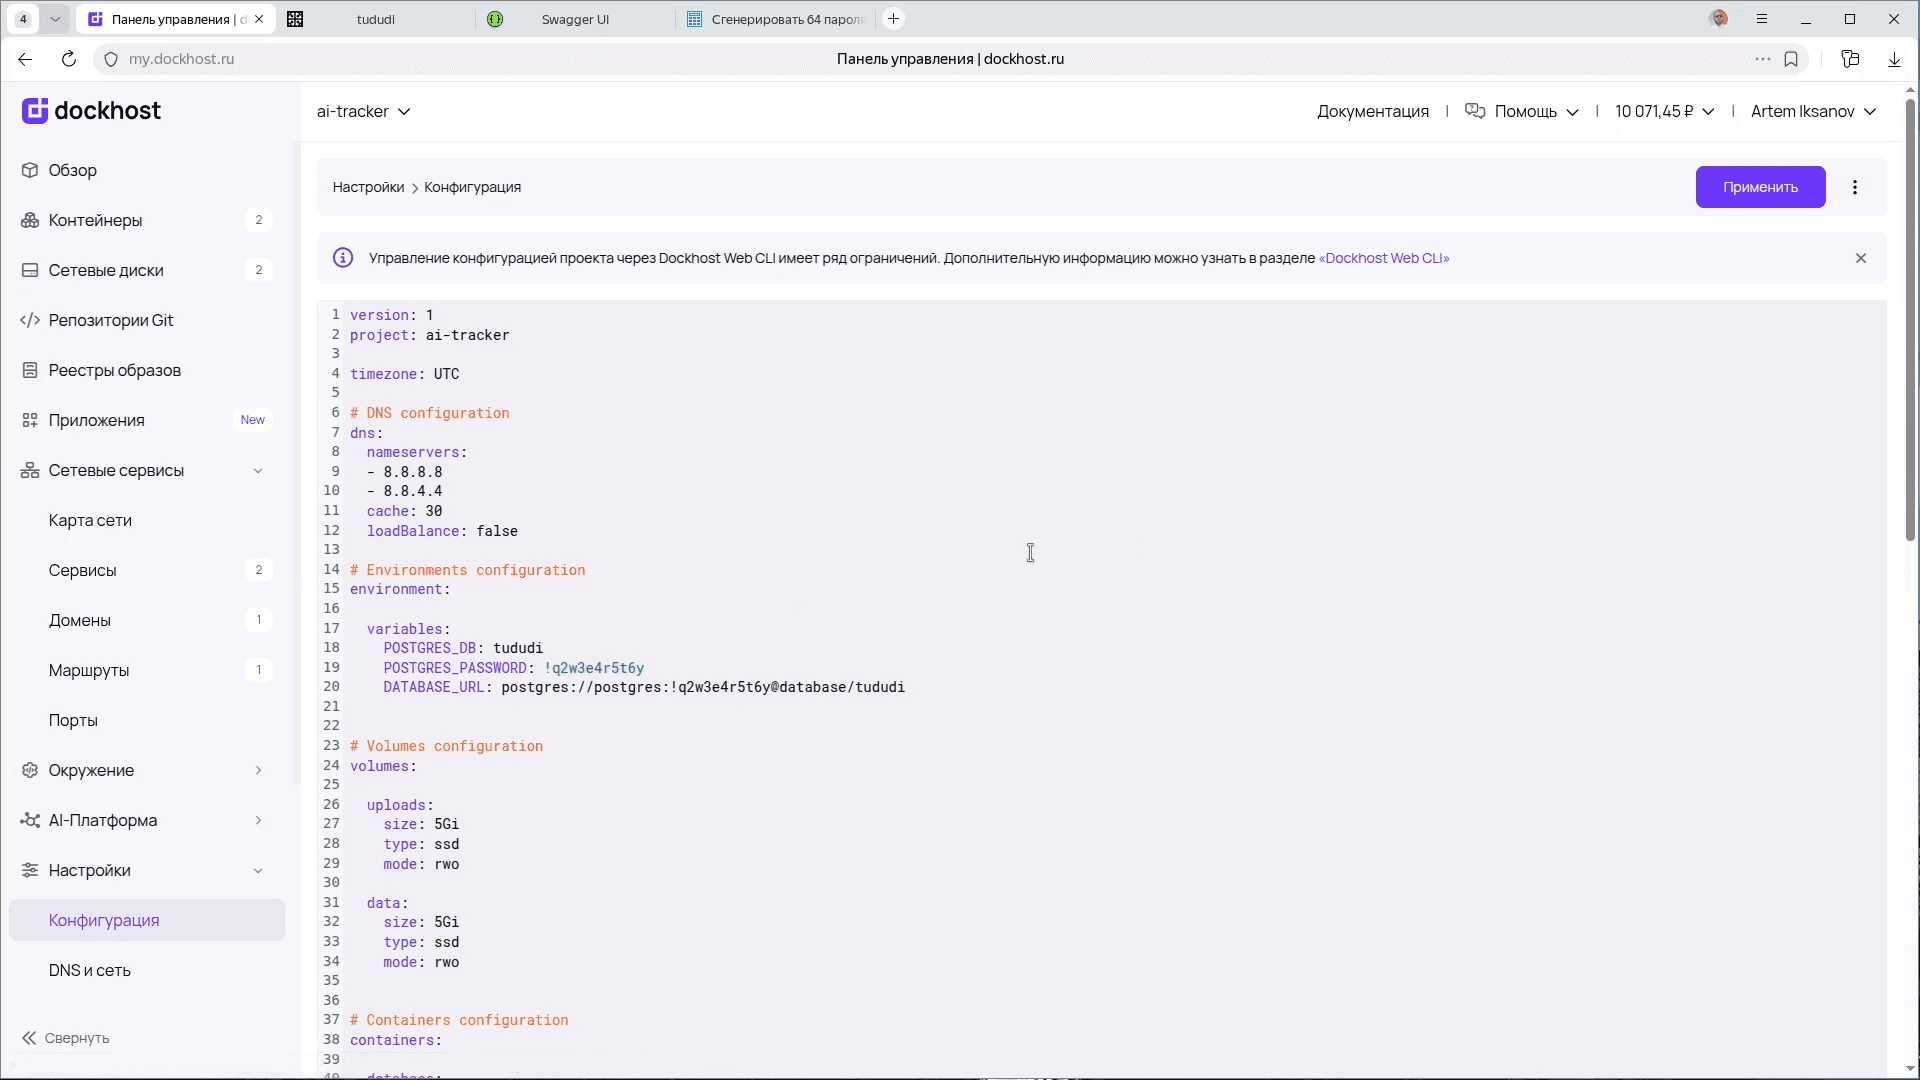Screen dimensions: 1920x1080
Task: Open the ai-tracker project dropdown
Action: (364, 111)
